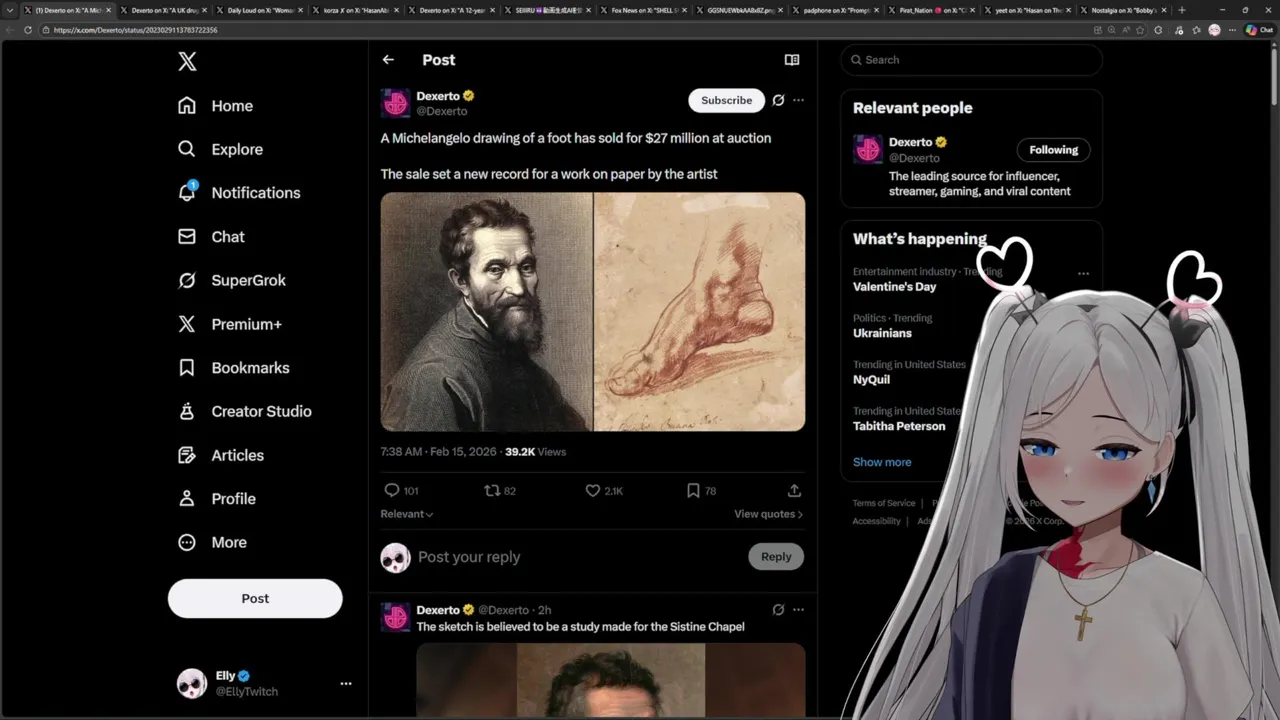
Task: Open the trending options dots near Valentine's Day
Action: pyautogui.click(x=1083, y=273)
